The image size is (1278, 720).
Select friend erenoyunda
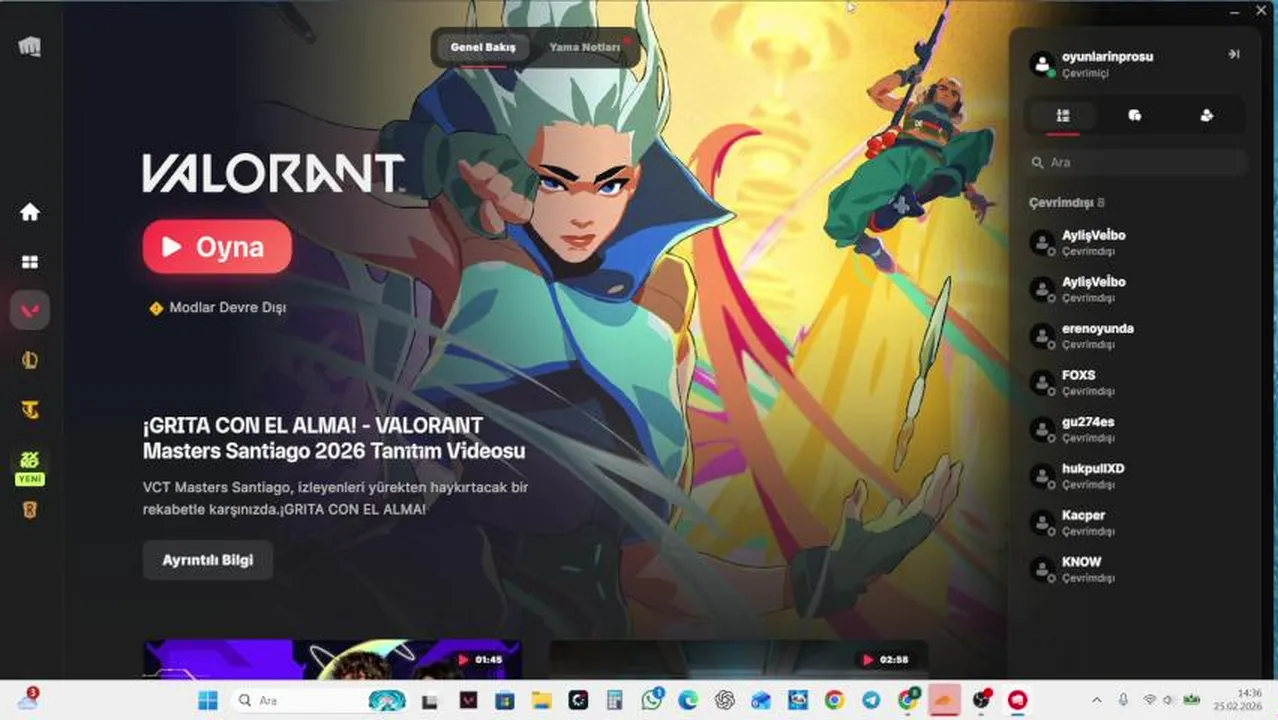coord(1138,336)
